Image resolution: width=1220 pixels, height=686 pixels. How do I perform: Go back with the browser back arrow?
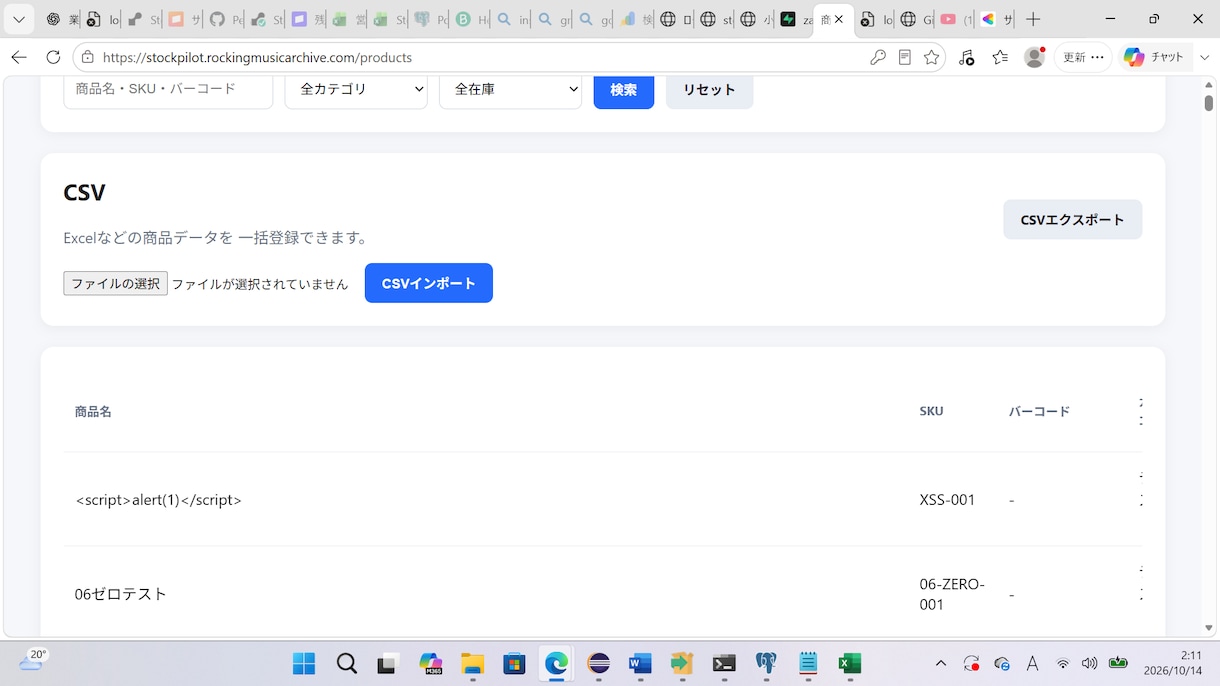click(x=19, y=58)
